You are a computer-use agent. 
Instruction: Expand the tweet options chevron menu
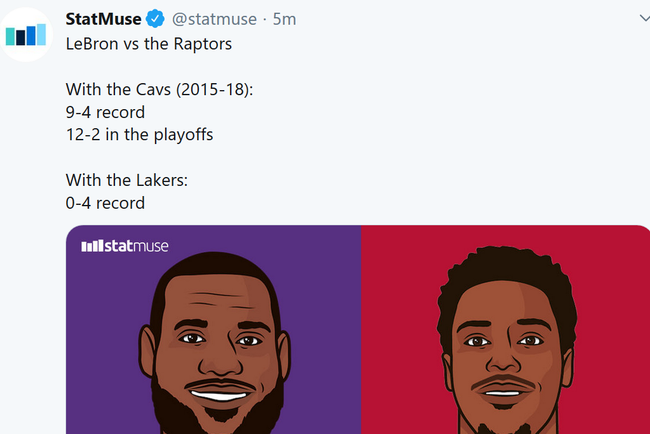tap(645, 18)
